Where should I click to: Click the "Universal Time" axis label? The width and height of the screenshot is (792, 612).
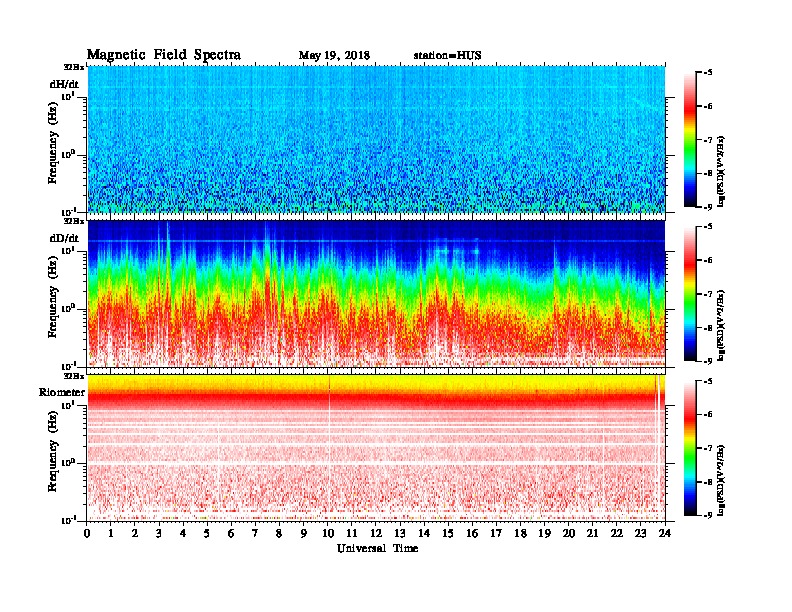[x=377, y=548]
